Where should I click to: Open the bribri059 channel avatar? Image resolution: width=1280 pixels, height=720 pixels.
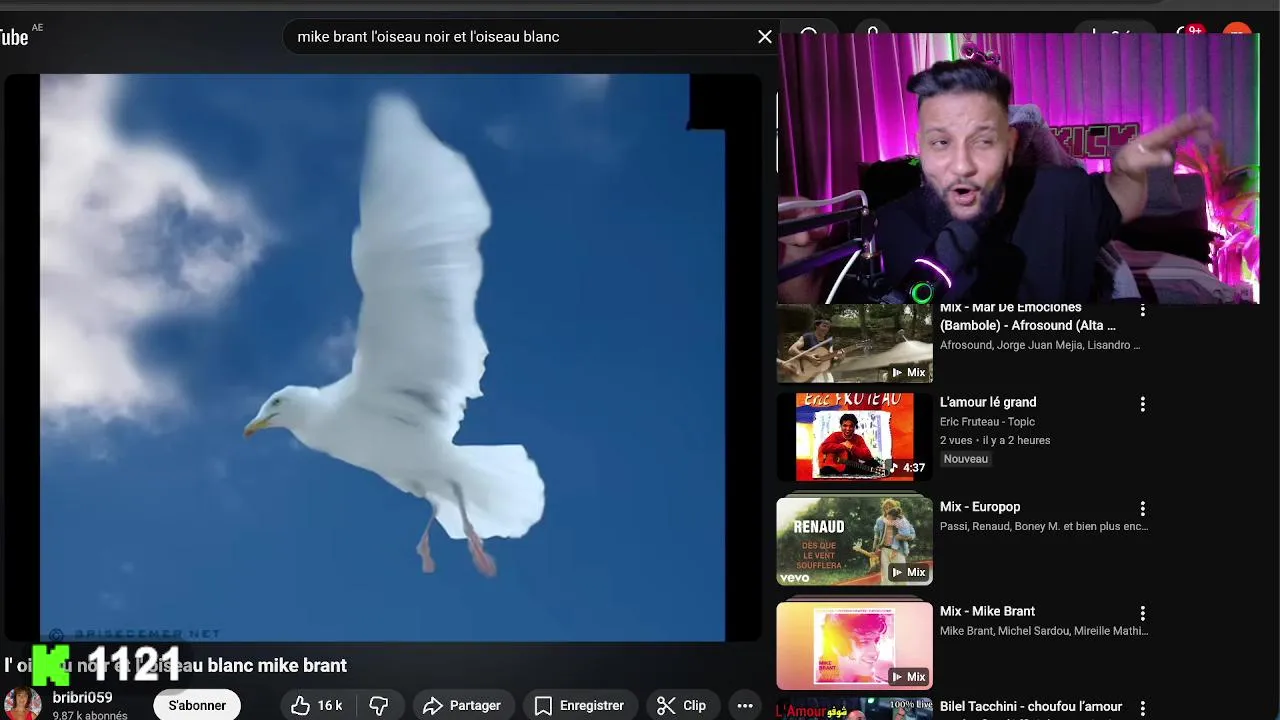click(21, 704)
